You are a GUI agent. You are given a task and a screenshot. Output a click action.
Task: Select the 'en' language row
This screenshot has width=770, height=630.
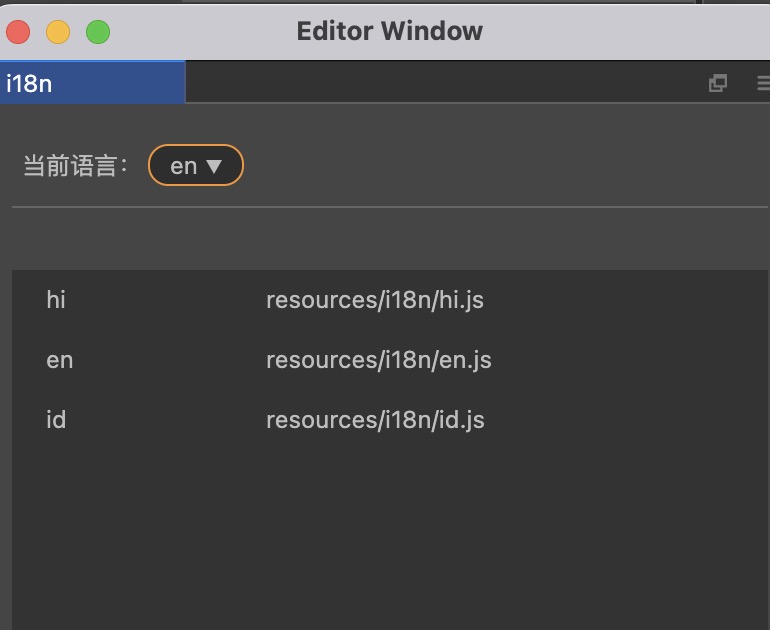(59, 359)
